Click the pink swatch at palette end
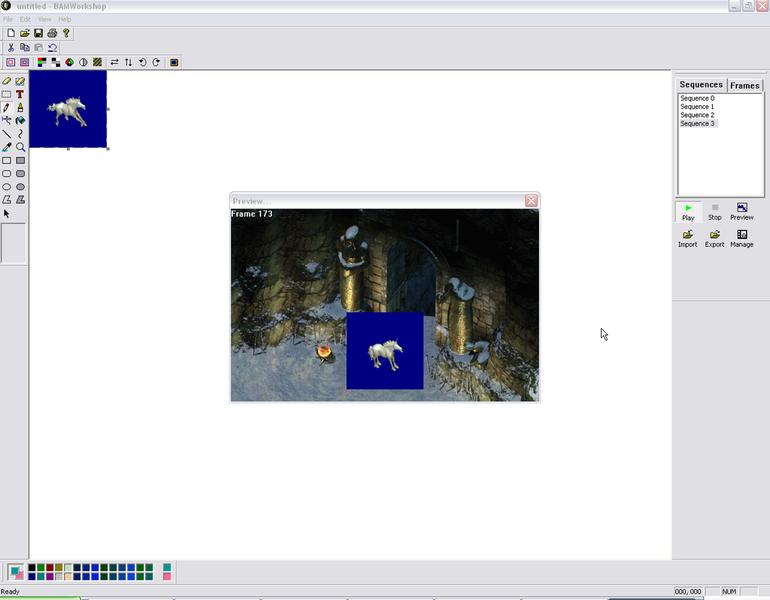The width and height of the screenshot is (770, 600). [167, 576]
